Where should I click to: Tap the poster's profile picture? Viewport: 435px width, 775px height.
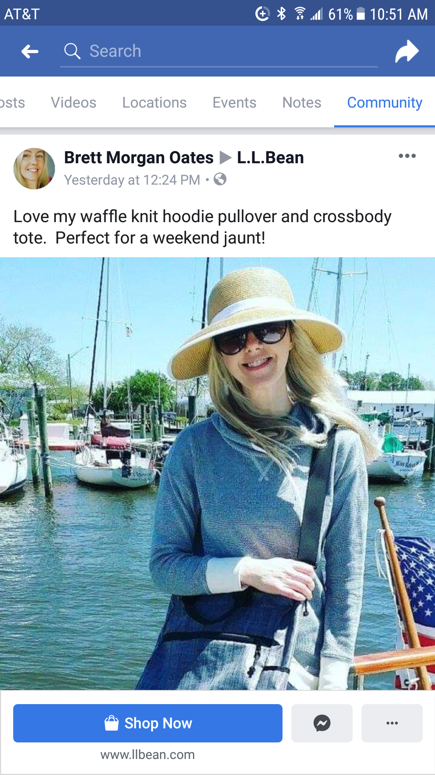pyautogui.click(x=34, y=169)
